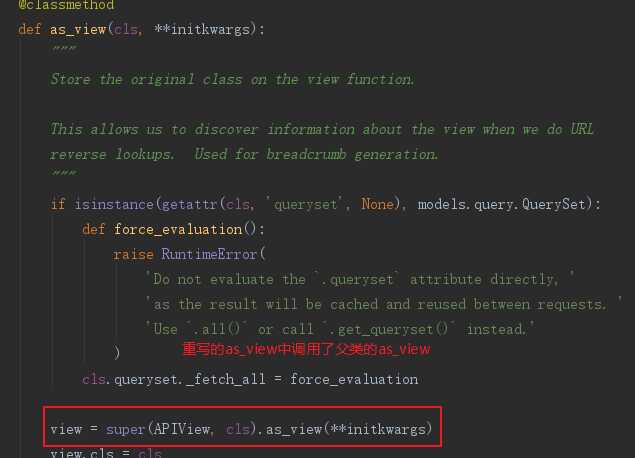Click the 'isinstance' call in the if statement
The width and height of the screenshot is (635, 458).
click(x=115, y=204)
